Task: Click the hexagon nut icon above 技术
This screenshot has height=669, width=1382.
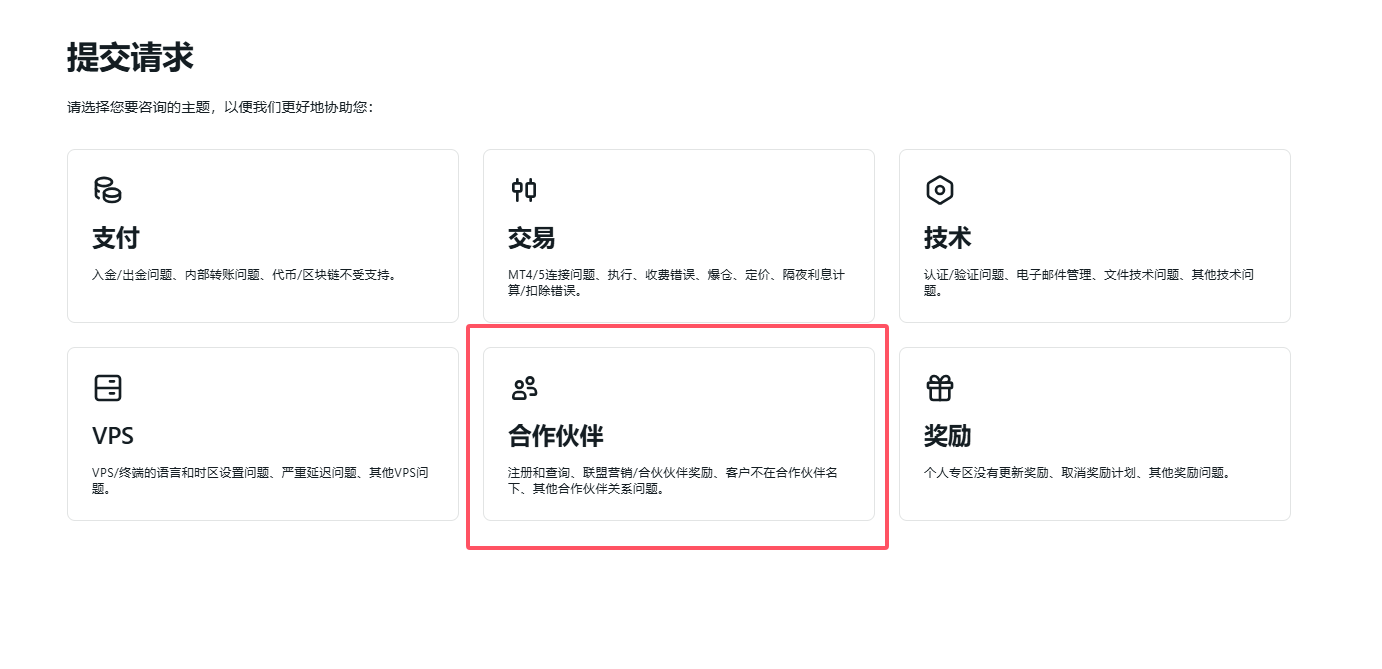Action: (939, 190)
